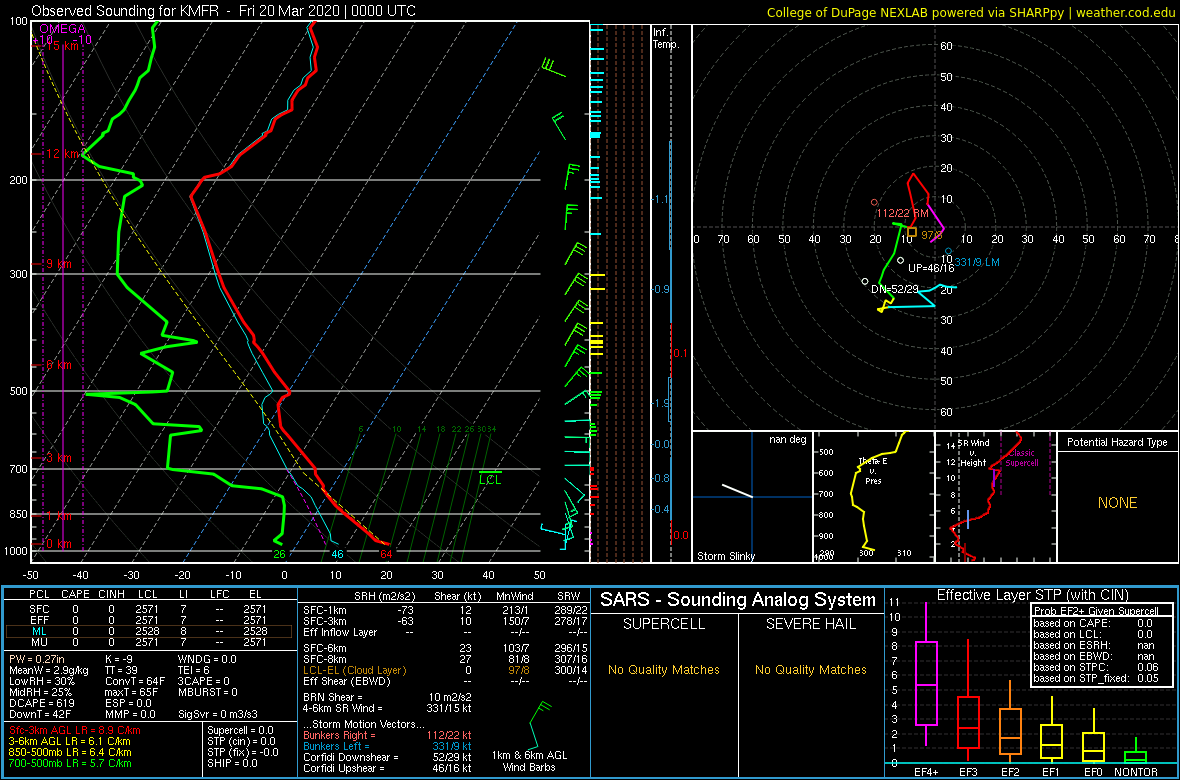Image resolution: width=1180 pixels, height=780 pixels.
Task: Click the weather.cod.edu NEXLAB credit text
Action: click(971, 11)
